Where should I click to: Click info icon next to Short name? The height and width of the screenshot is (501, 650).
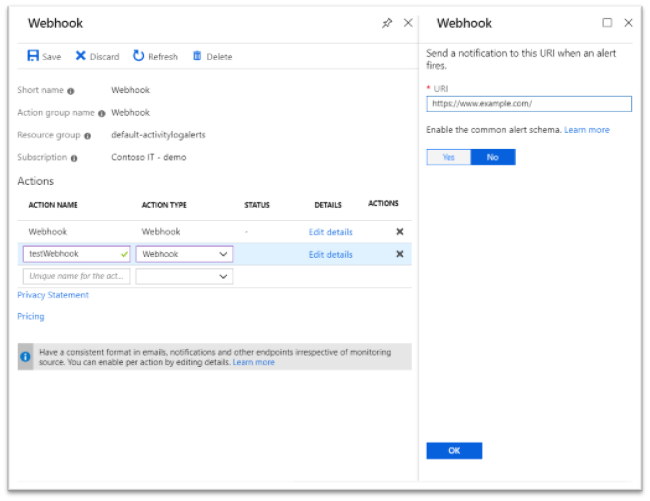tap(71, 91)
